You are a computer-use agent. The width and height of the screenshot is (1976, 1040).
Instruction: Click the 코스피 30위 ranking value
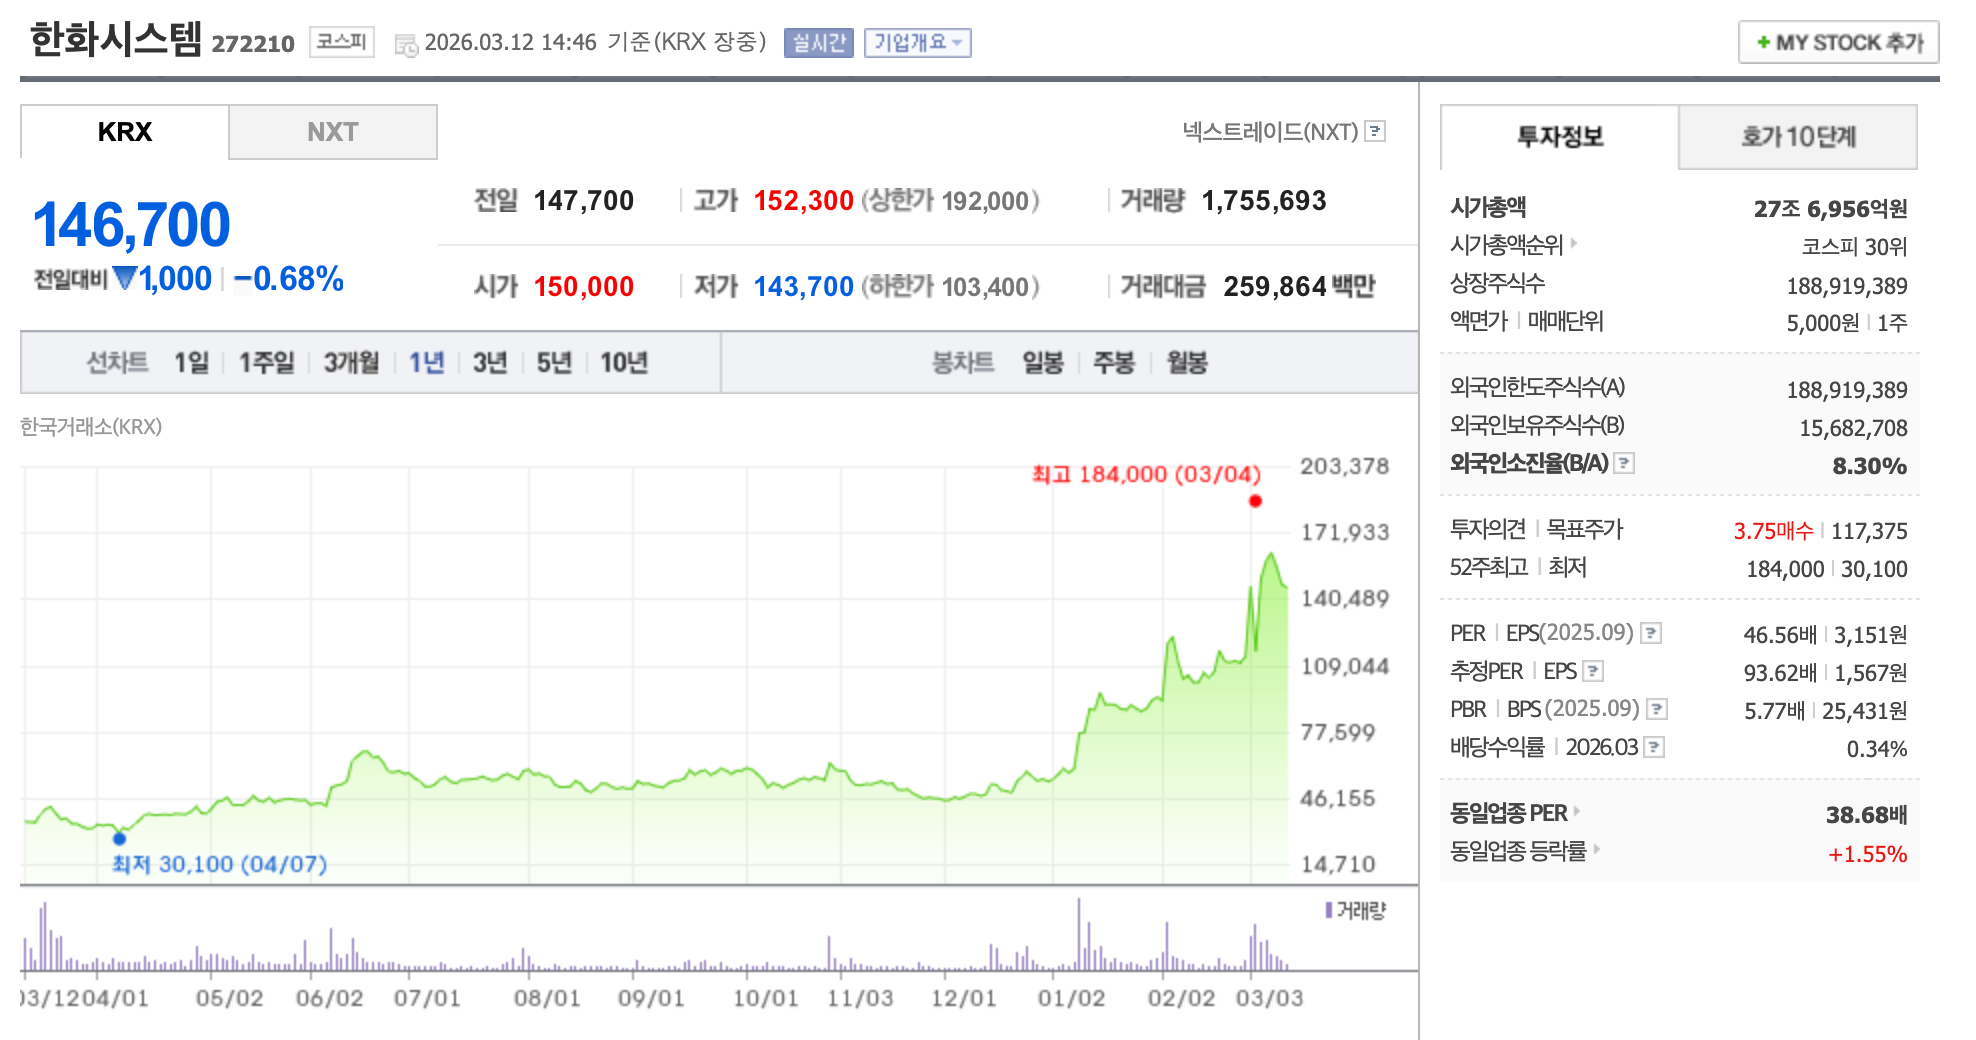click(1855, 247)
